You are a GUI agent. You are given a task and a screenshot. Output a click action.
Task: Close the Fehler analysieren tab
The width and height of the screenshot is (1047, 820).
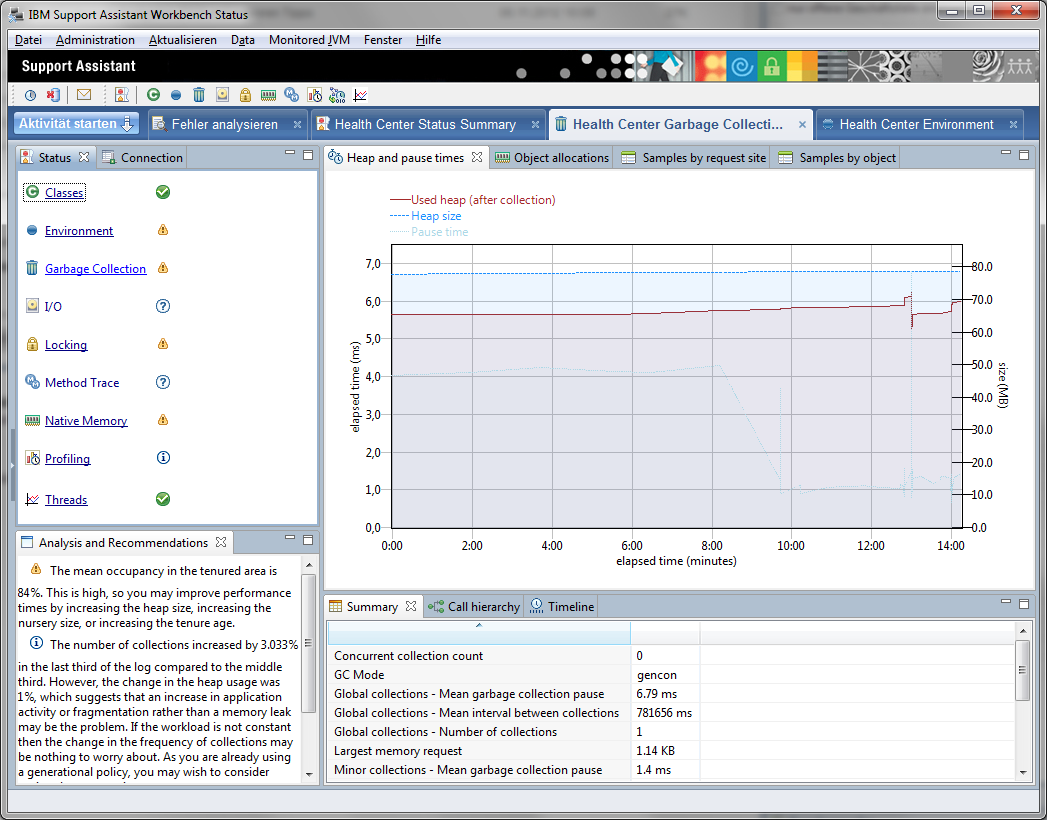tap(297, 125)
